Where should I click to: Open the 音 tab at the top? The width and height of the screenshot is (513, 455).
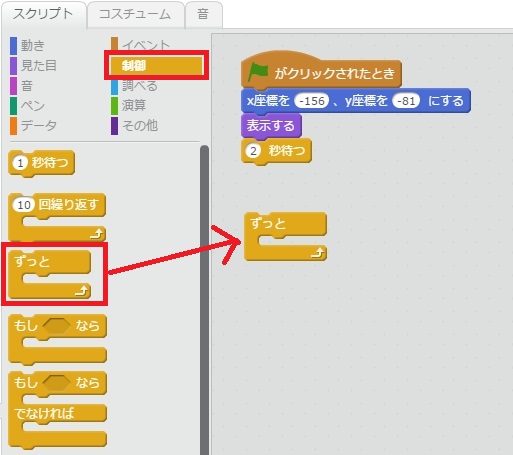(203, 15)
